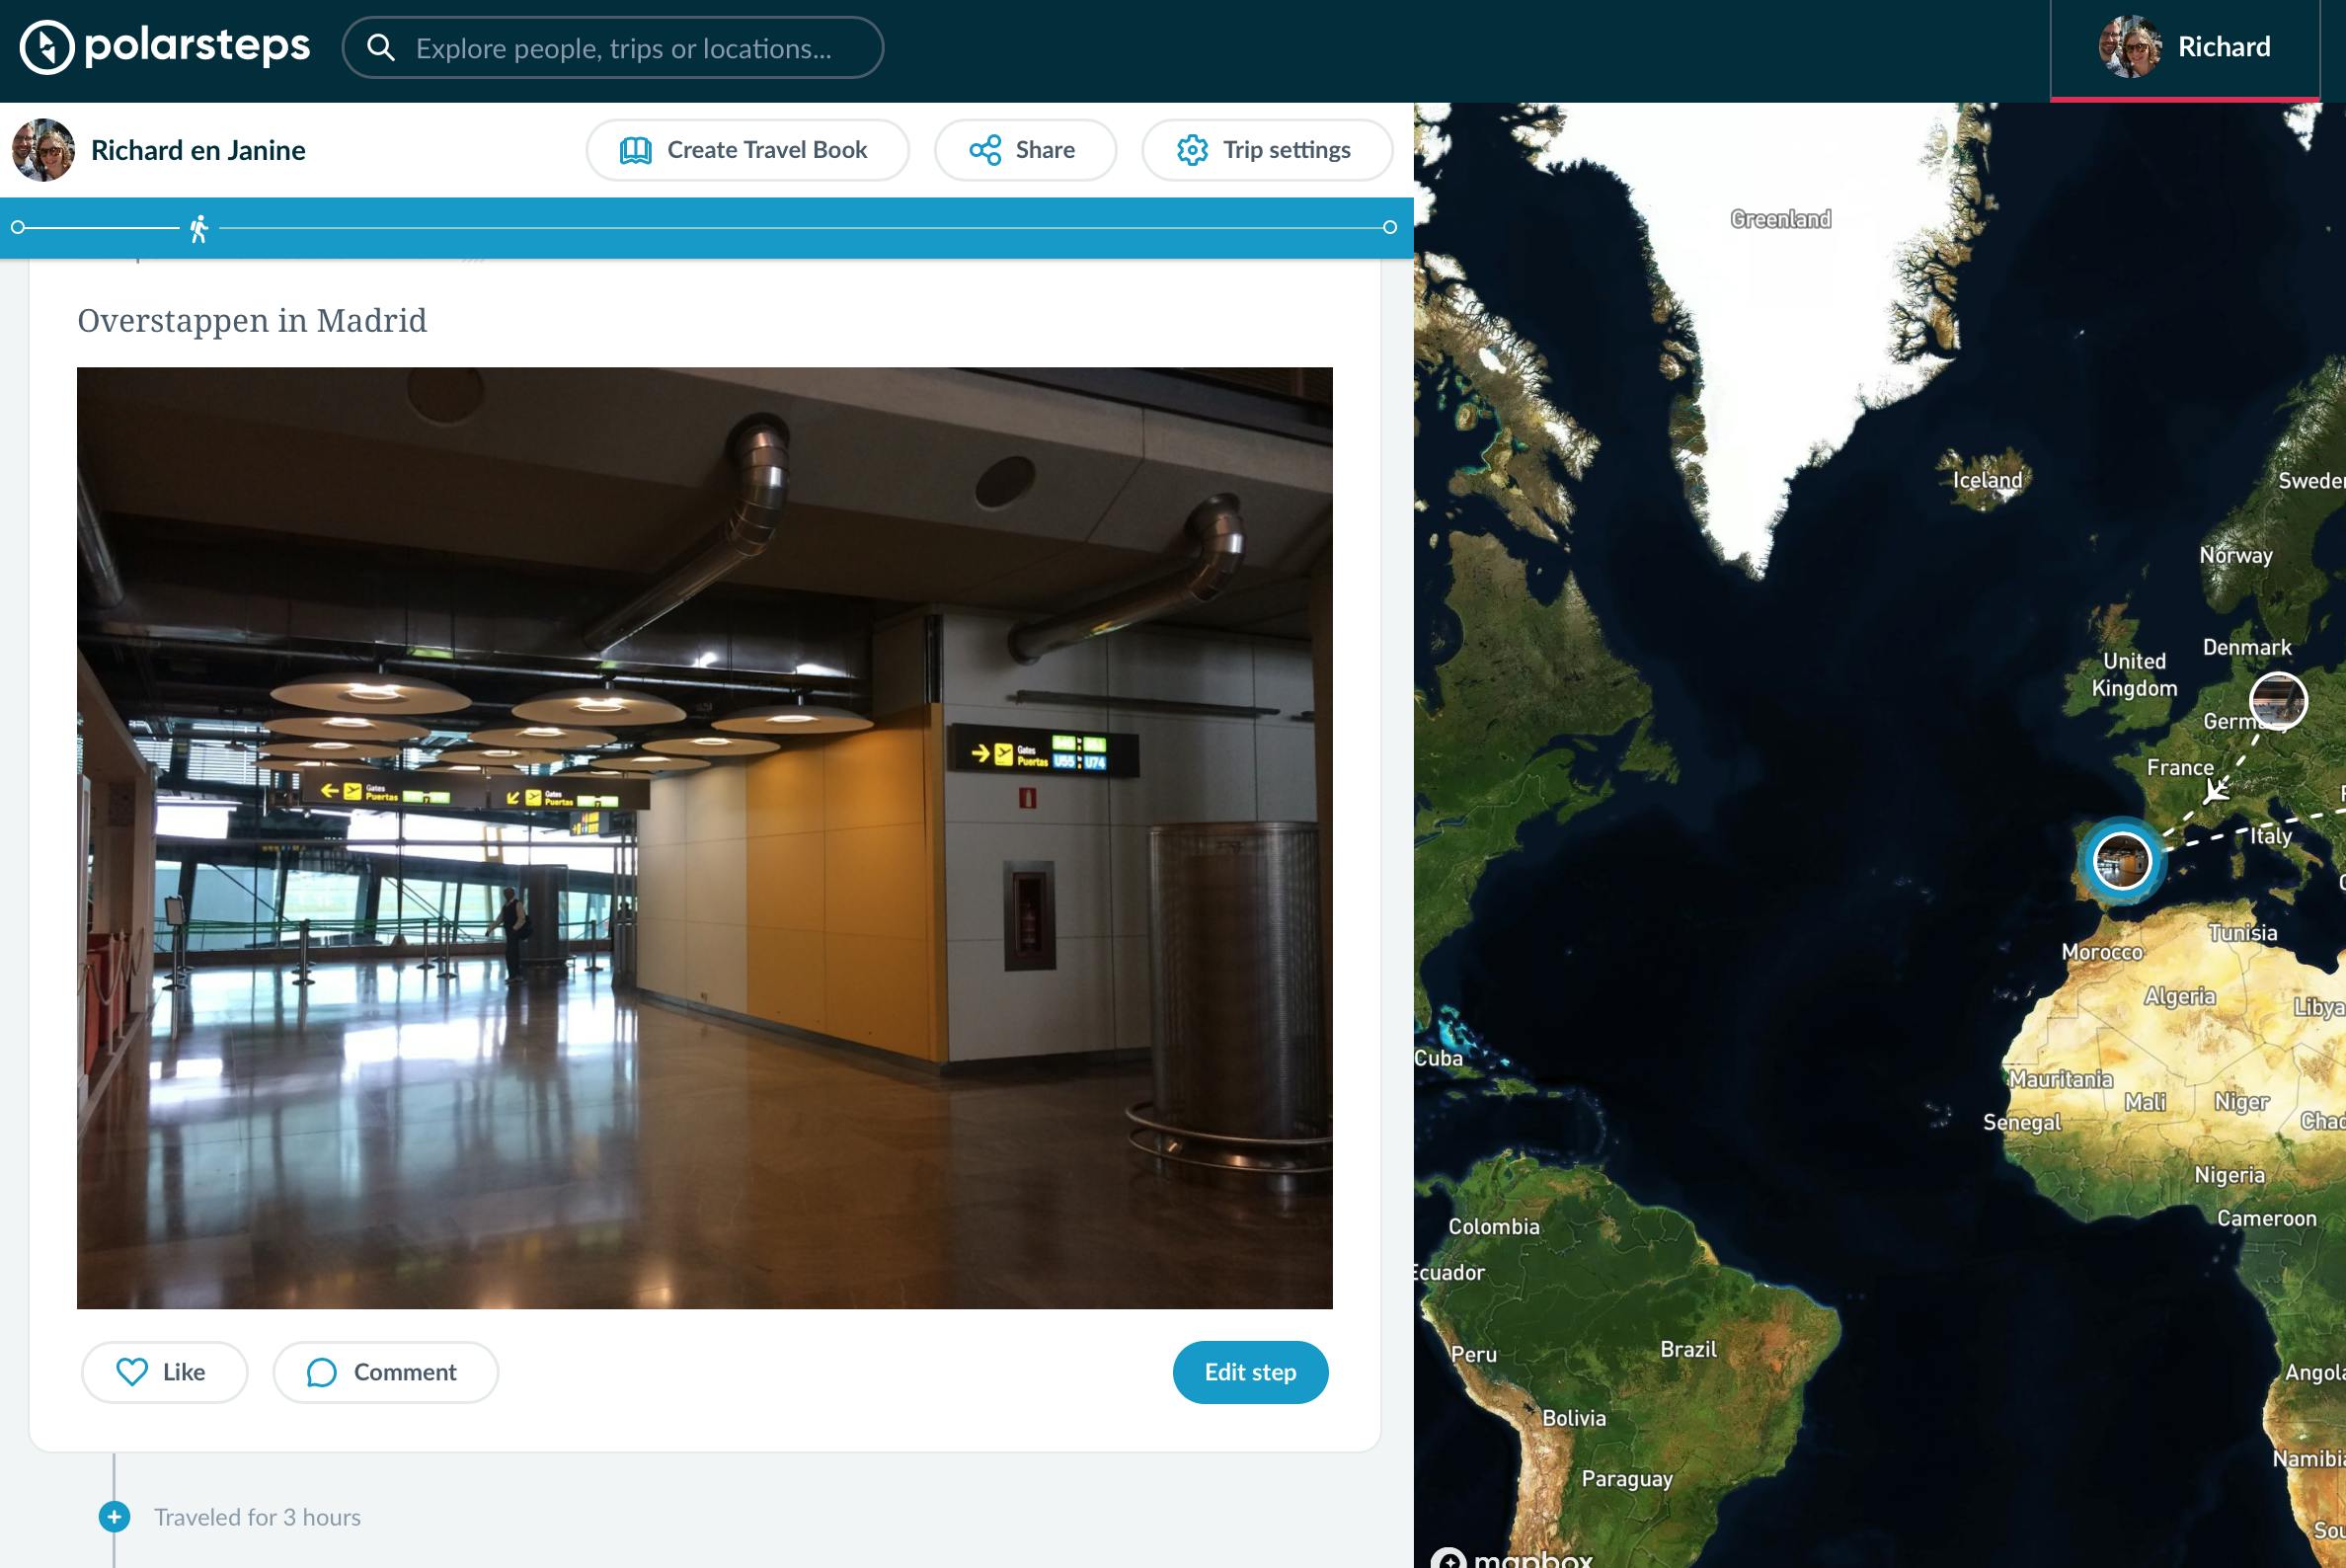This screenshot has width=2346, height=1568.
Task: Click the Trip settings gear icon
Action: 1192,150
